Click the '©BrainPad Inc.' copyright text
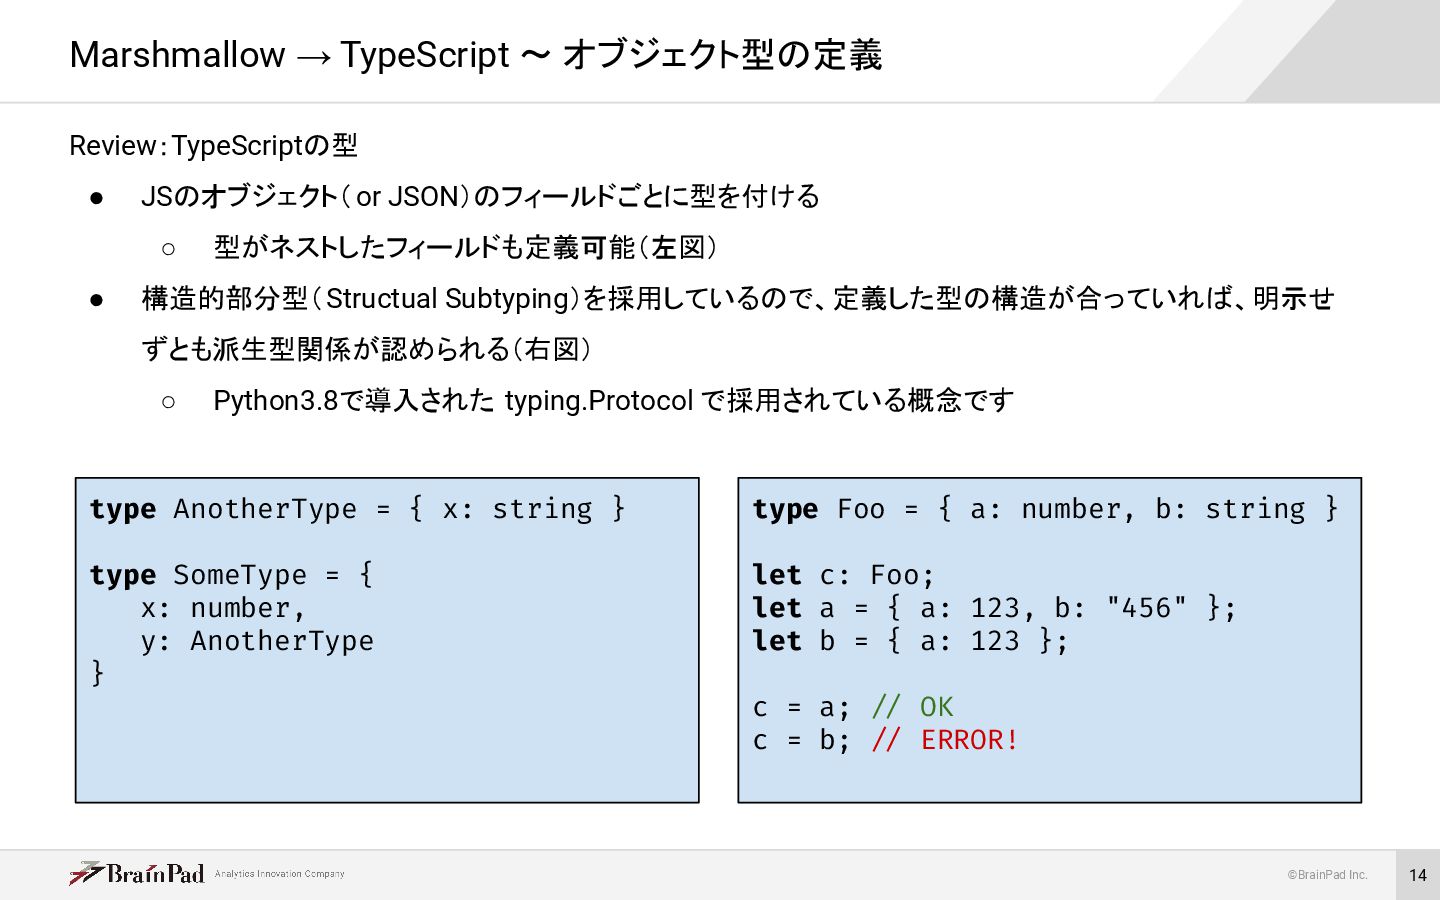The height and width of the screenshot is (900, 1440). click(1327, 875)
